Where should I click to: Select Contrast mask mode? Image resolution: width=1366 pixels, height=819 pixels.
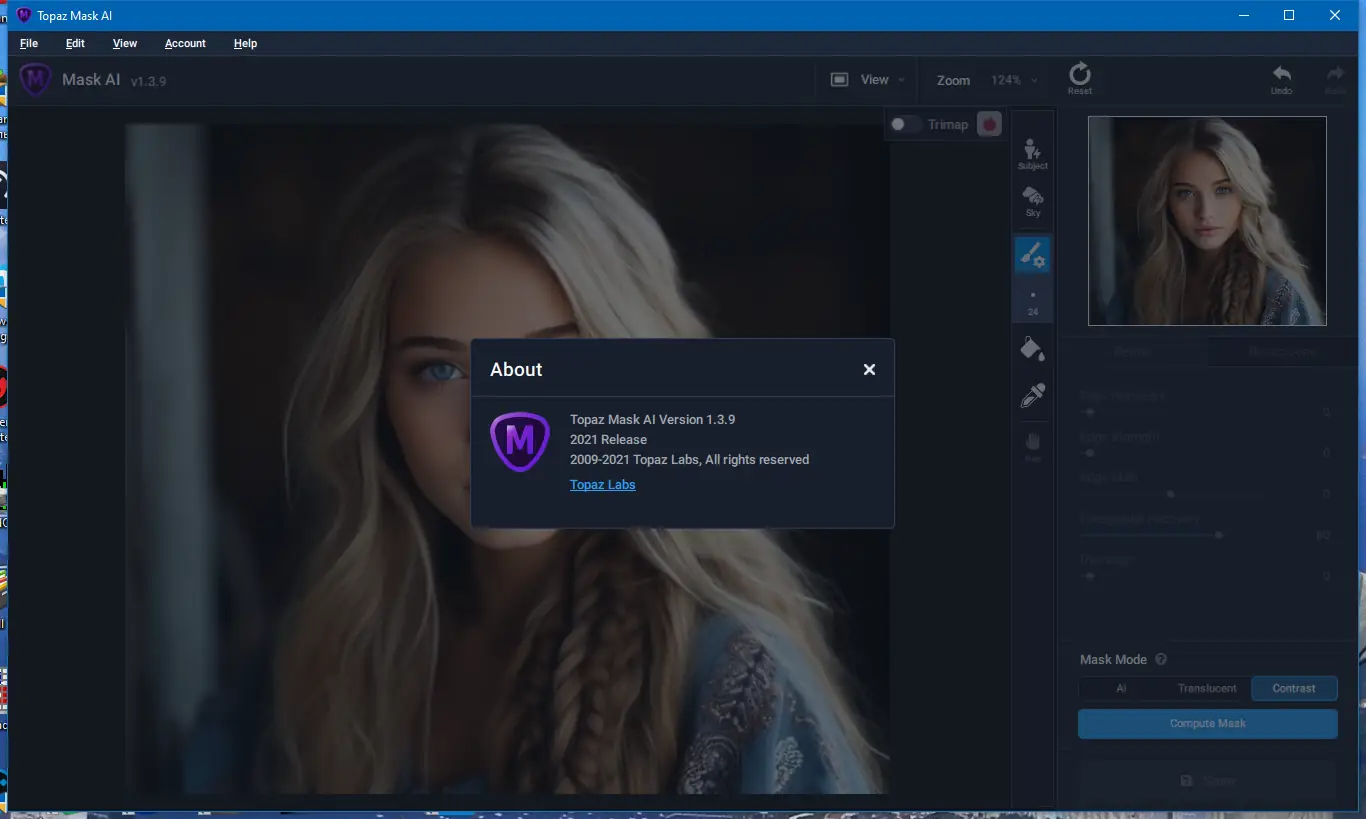tap(1294, 688)
